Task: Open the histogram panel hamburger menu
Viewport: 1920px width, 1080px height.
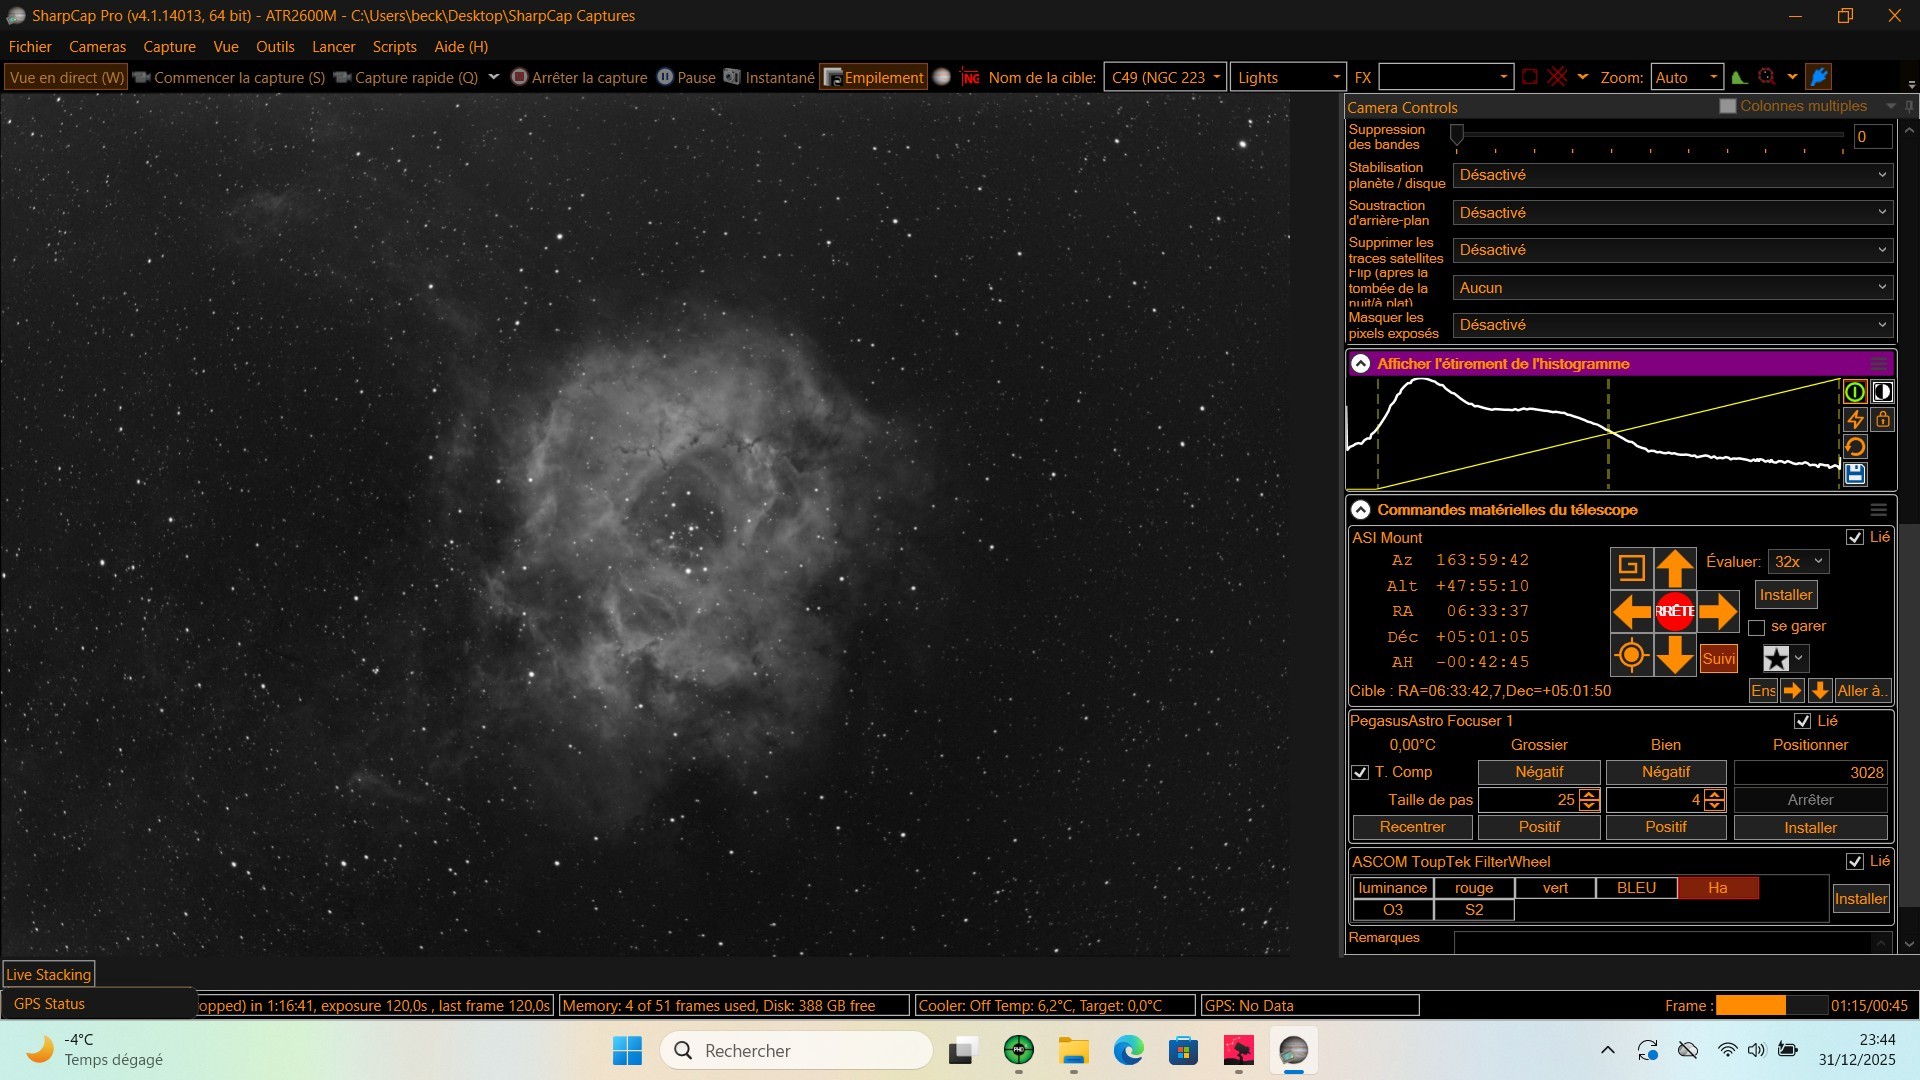Action: (x=1879, y=364)
